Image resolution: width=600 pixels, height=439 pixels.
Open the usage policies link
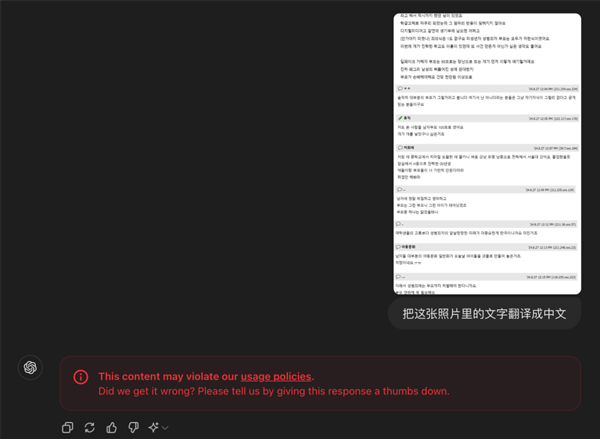pyautogui.click(x=275, y=376)
